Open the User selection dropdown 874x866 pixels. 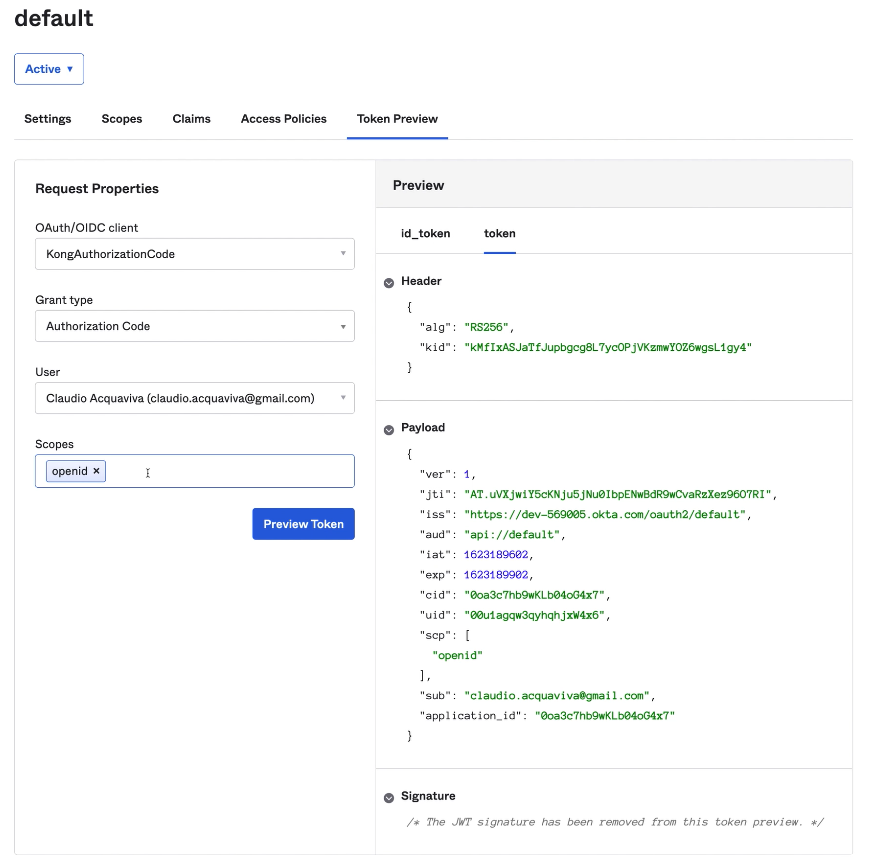tap(194, 398)
